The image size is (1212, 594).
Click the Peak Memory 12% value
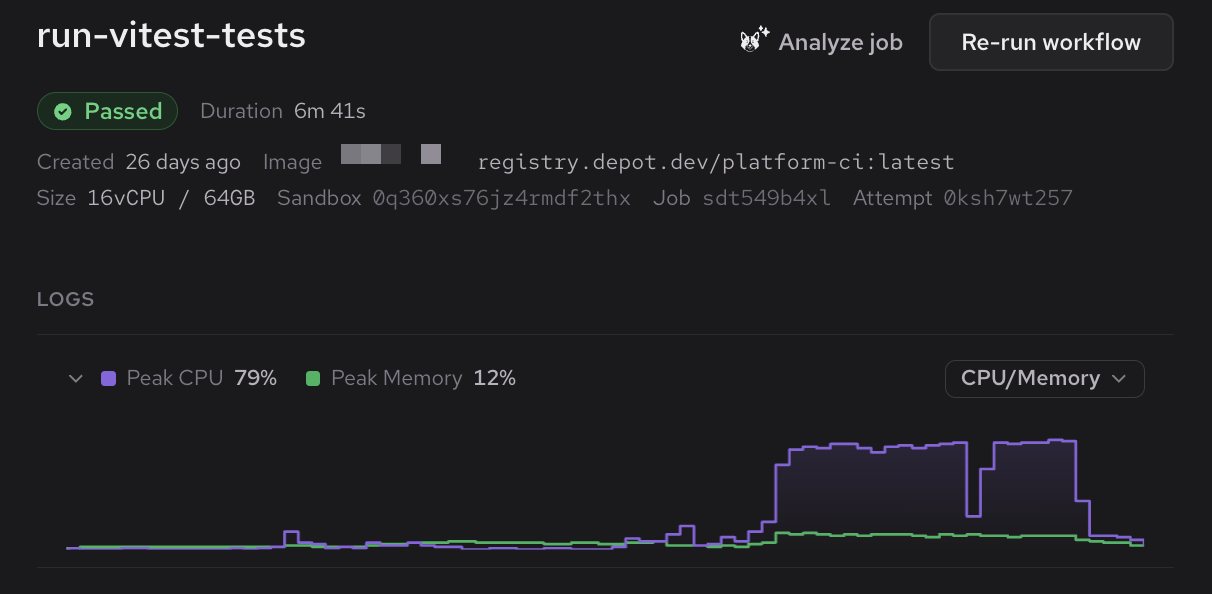click(494, 378)
